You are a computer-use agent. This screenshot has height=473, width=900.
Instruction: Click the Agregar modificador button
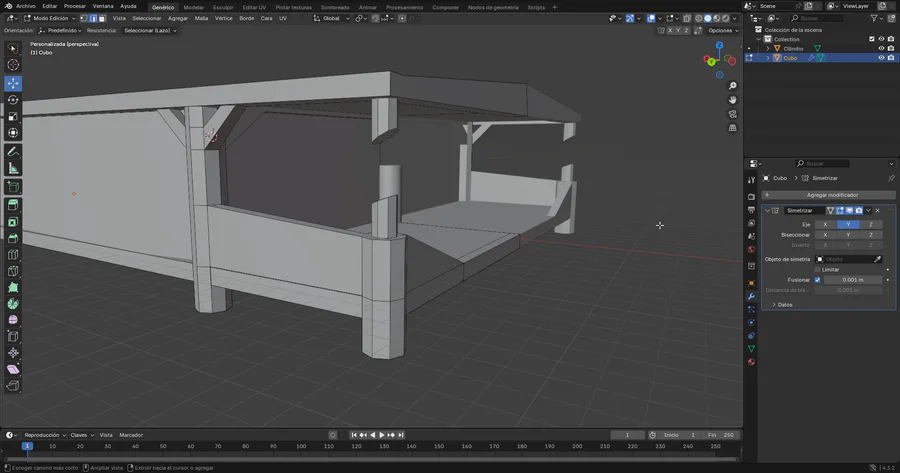coord(831,195)
